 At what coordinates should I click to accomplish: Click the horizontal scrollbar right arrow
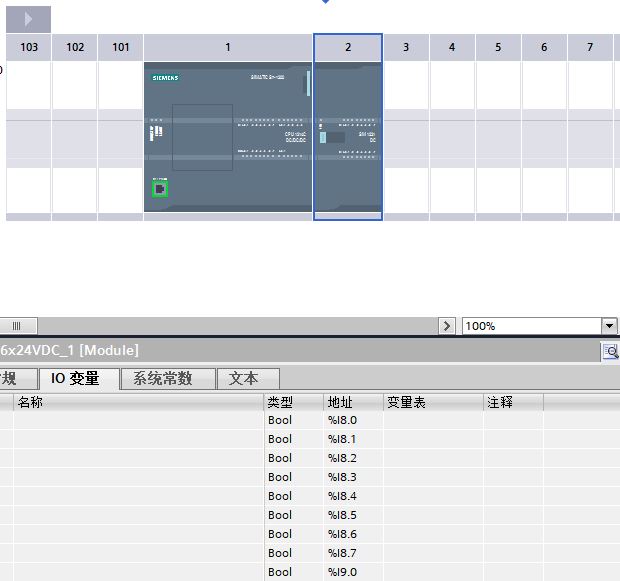click(x=447, y=326)
